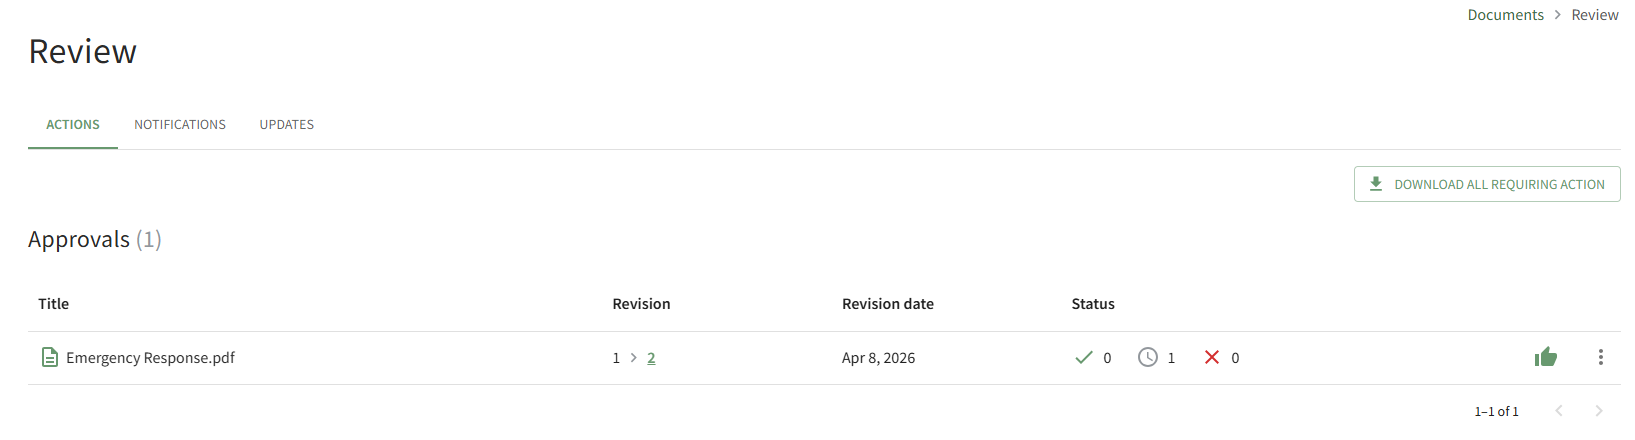Click the download arrow icon
The width and height of the screenshot is (1635, 440).
1376,184
